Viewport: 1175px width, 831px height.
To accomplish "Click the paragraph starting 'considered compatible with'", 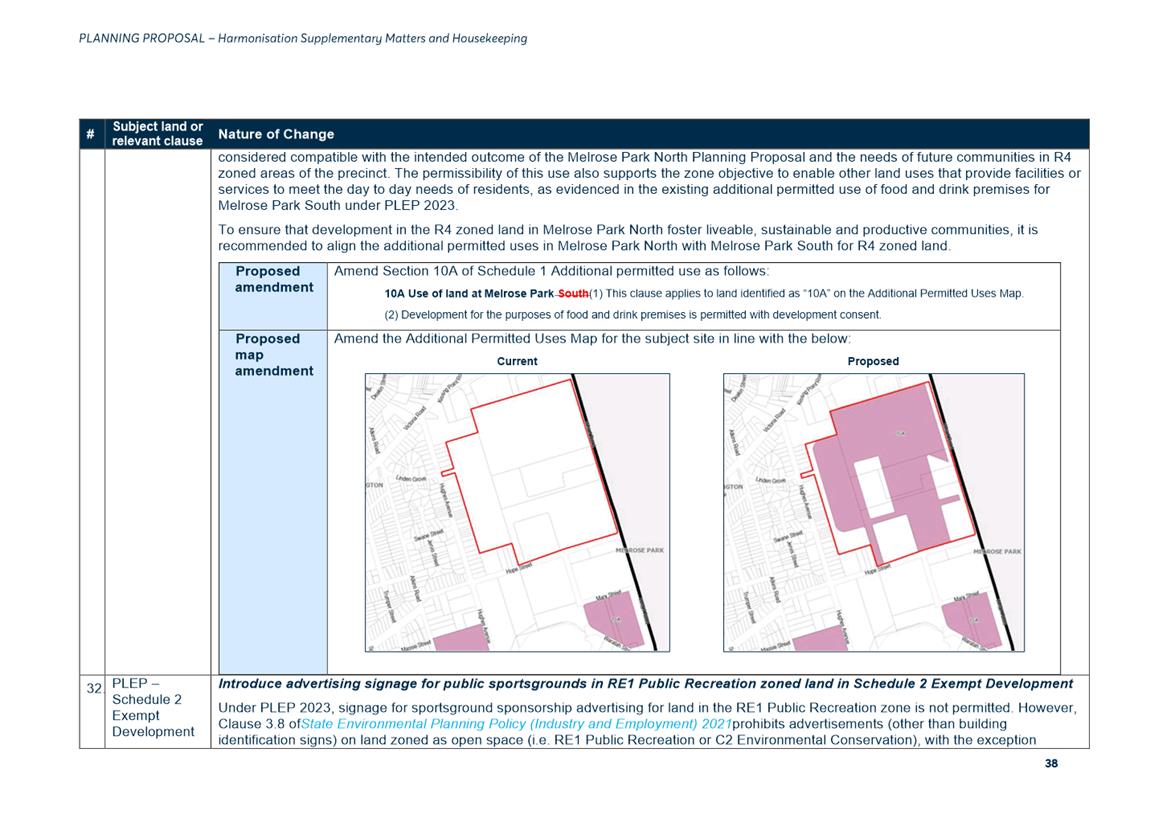I will (x=649, y=181).
